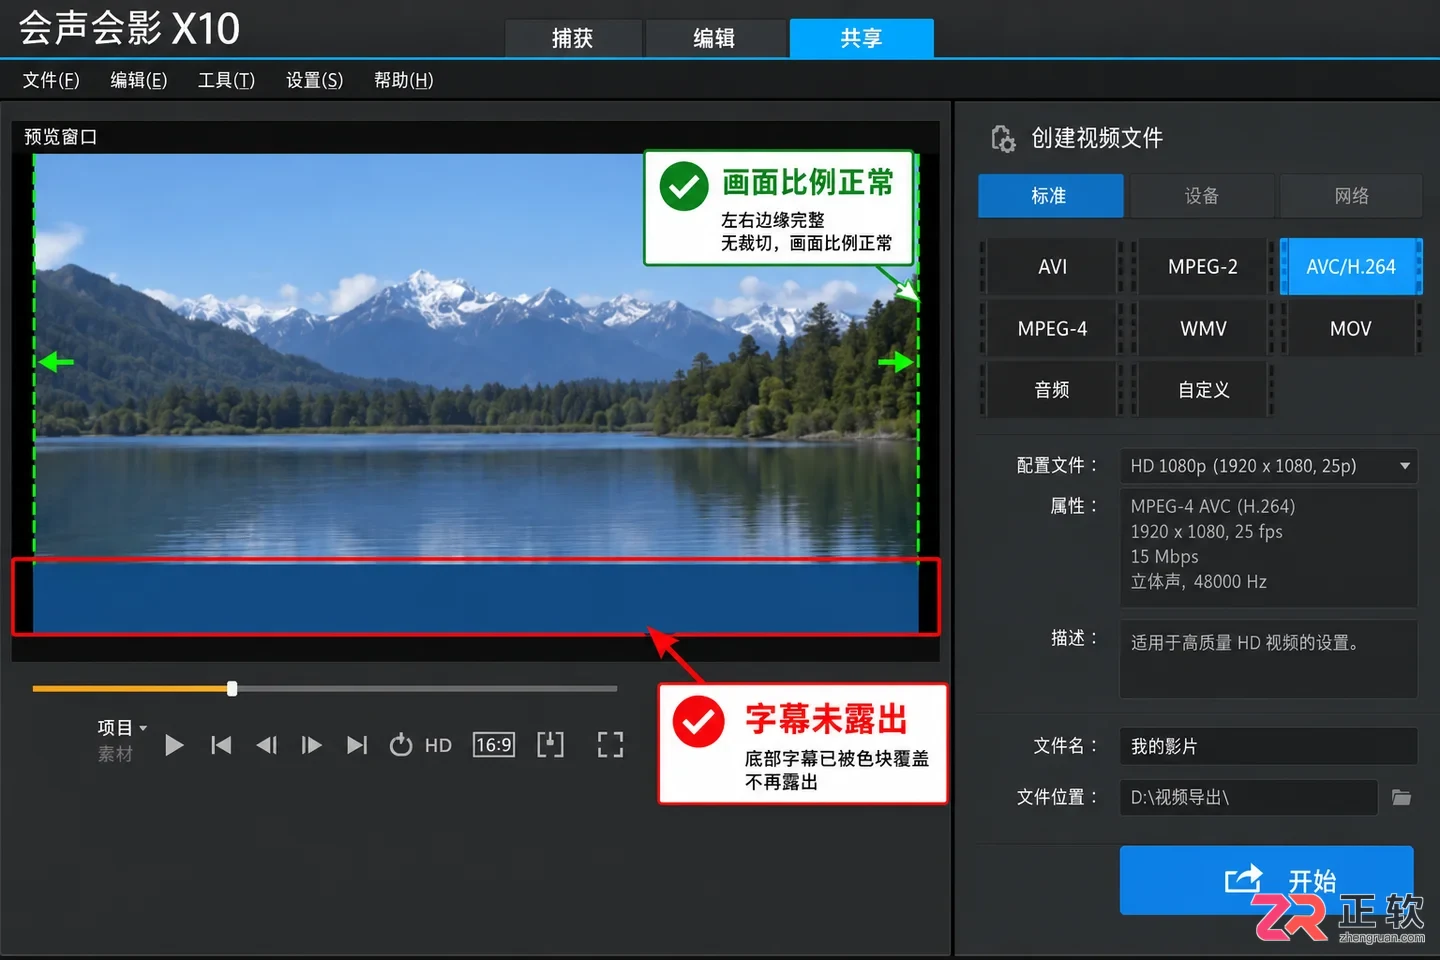
Task: Open the 帮助(H) menu
Action: coord(403,80)
